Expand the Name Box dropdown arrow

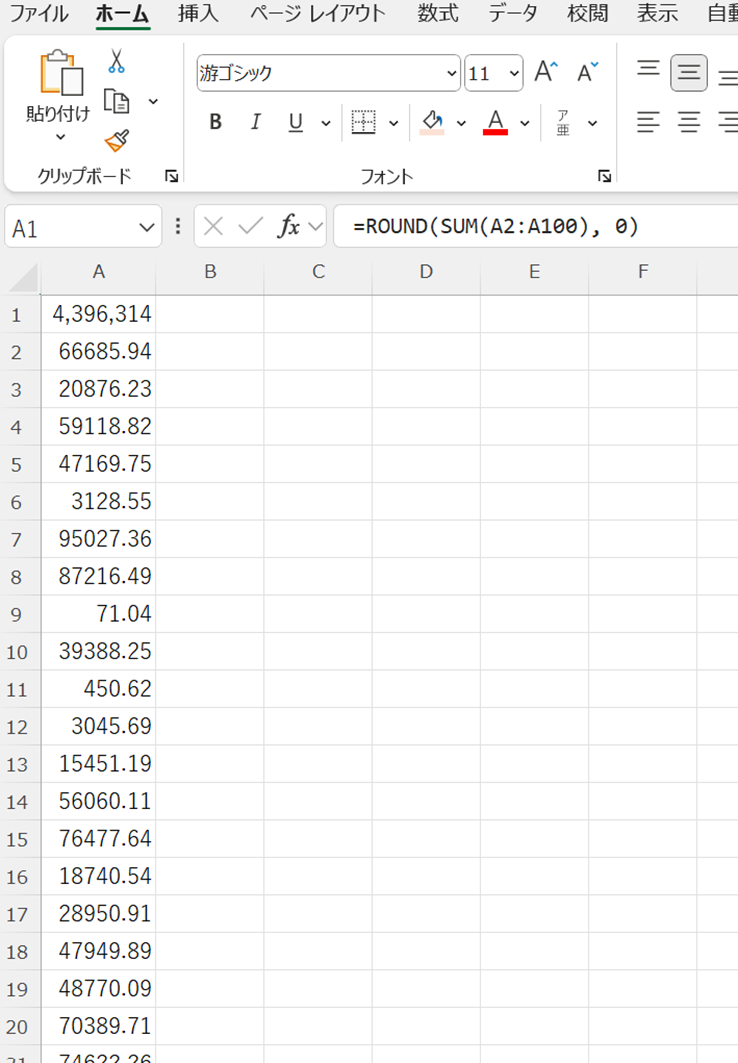[x=145, y=228]
